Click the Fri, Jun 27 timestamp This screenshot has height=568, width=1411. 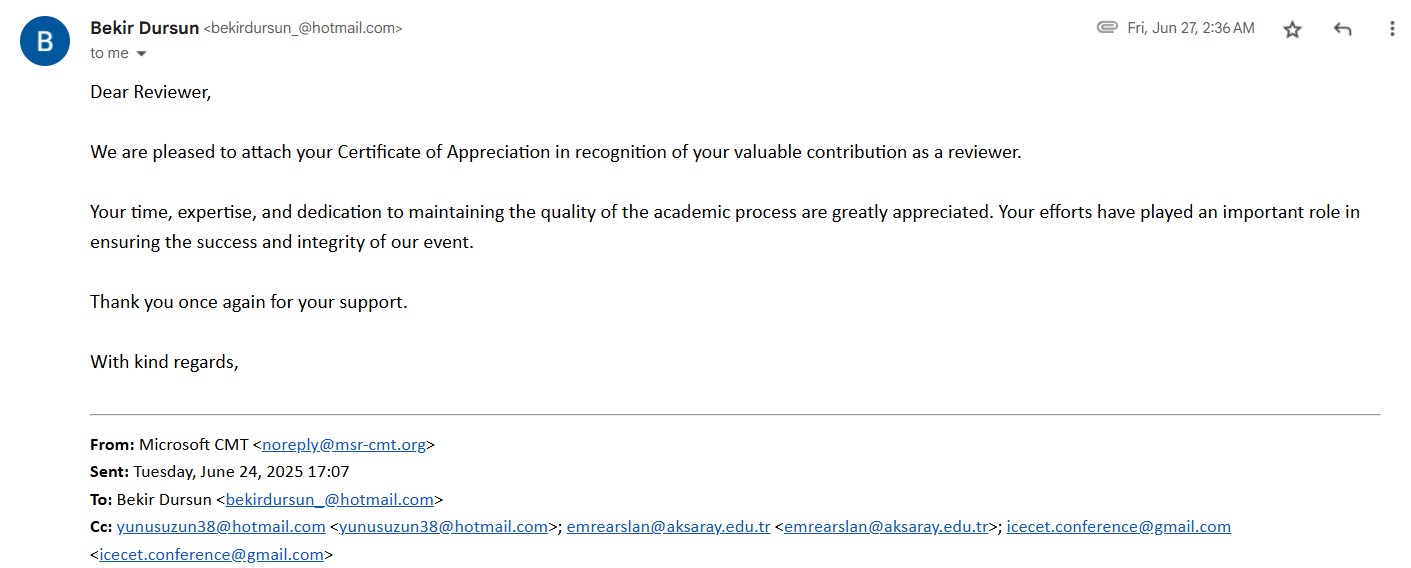tap(1190, 28)
